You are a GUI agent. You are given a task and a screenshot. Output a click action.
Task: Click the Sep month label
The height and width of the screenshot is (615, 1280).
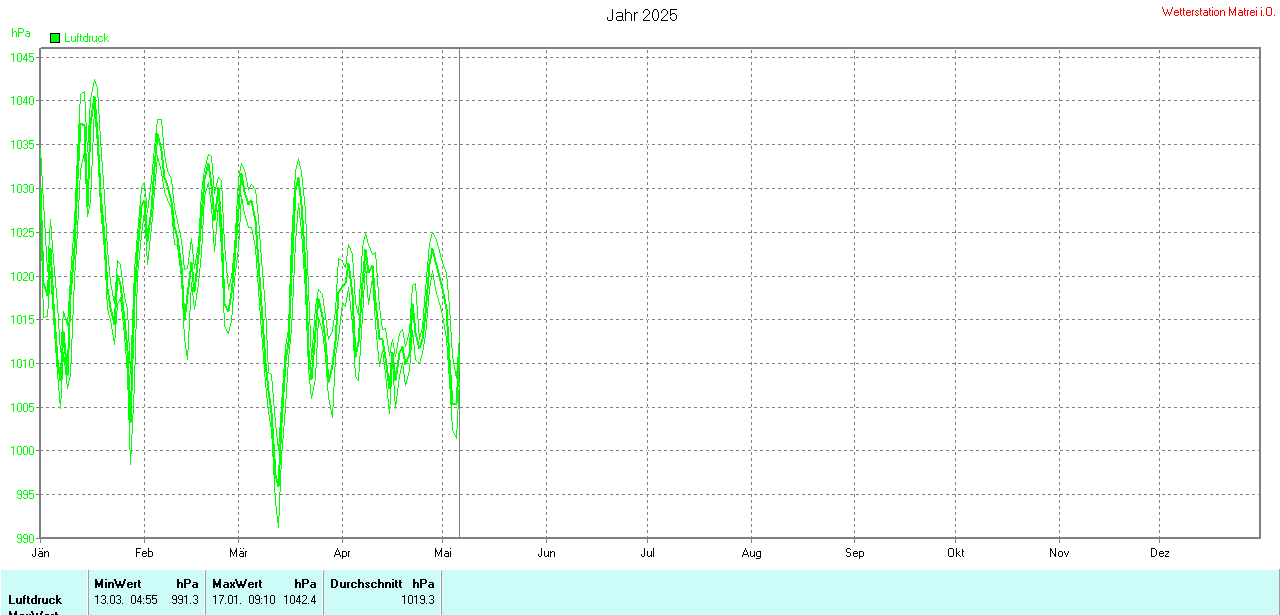click(854, 552)
